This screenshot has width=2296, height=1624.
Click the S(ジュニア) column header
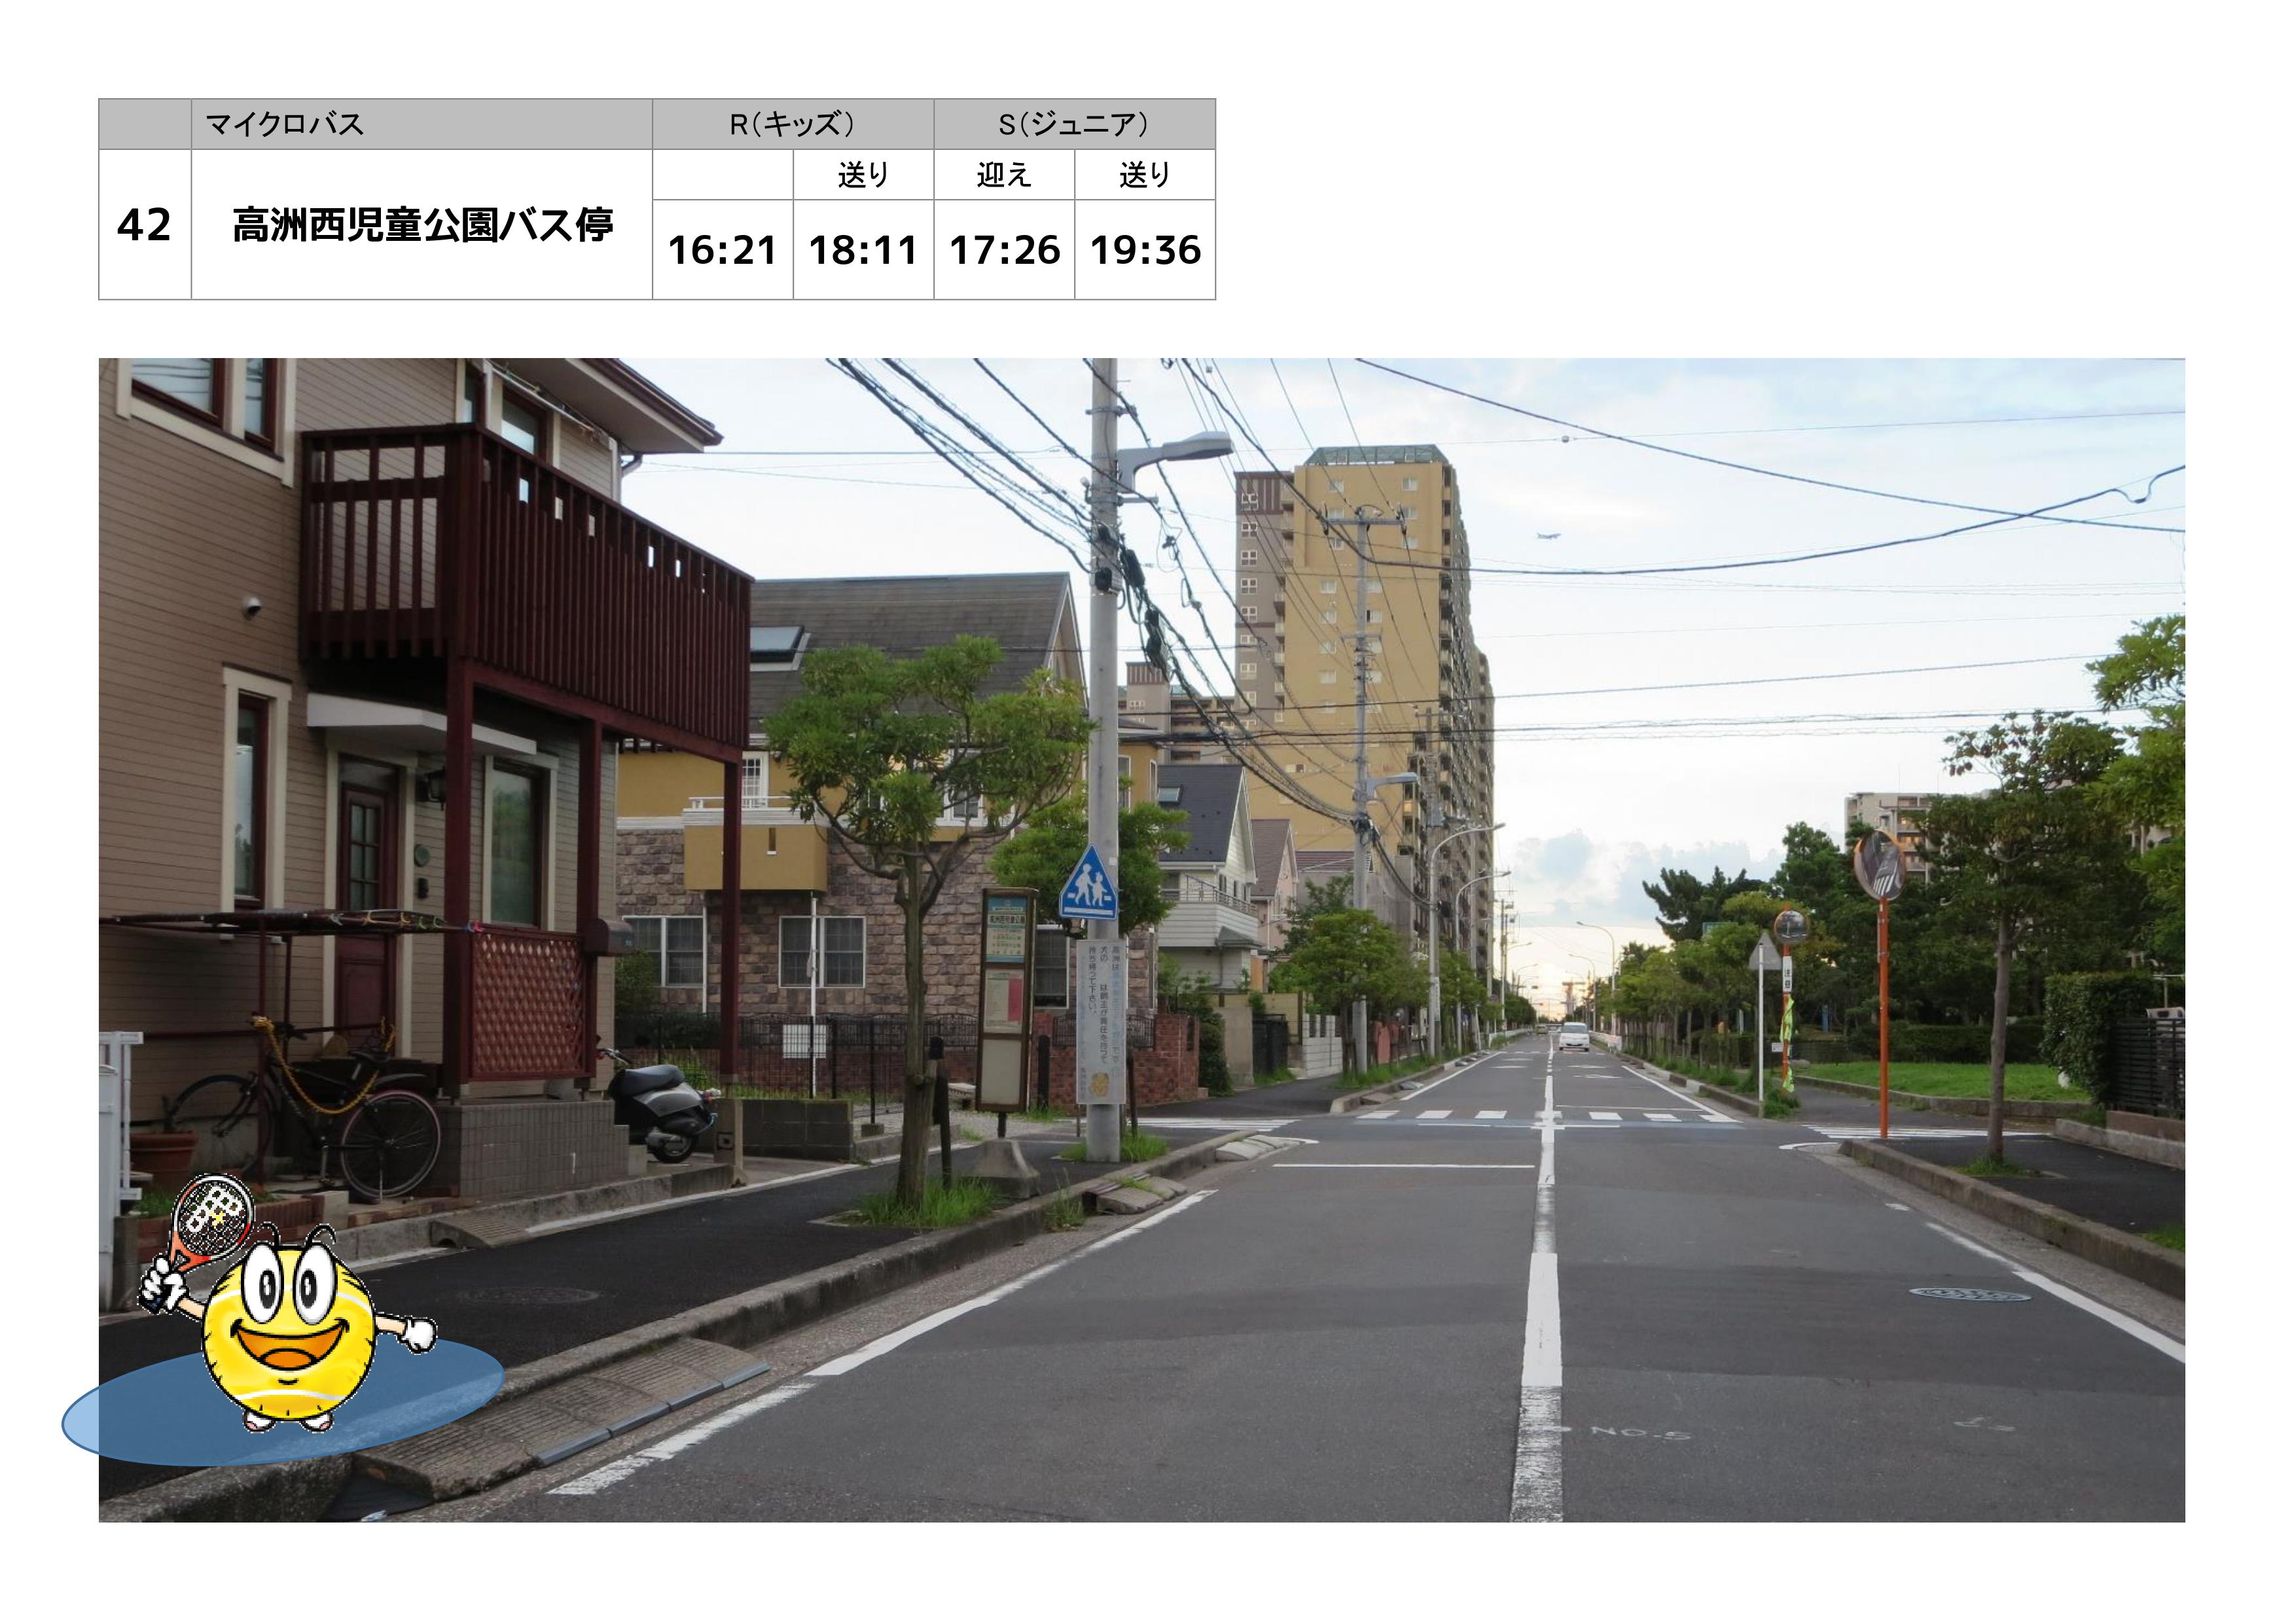click(1075, 125)
